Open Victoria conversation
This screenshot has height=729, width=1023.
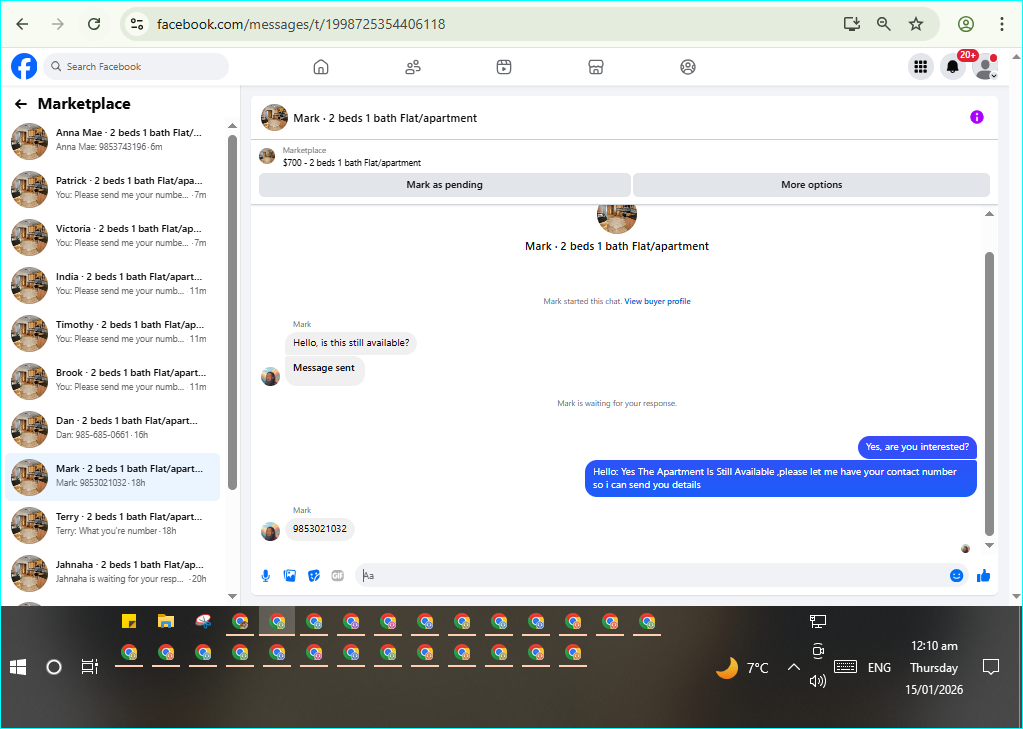pos(113,237)
